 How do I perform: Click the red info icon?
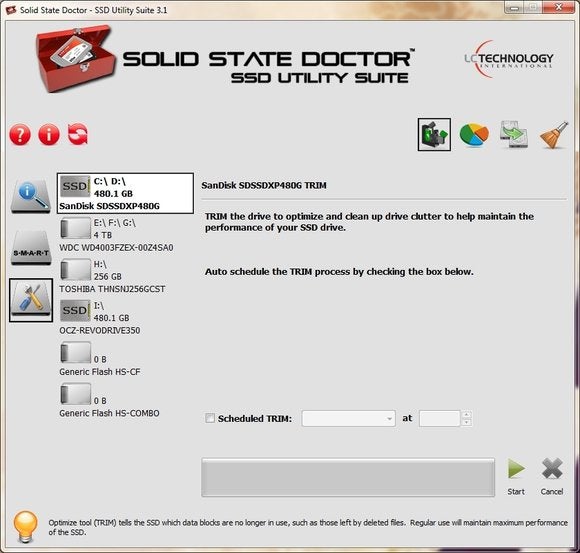point(49,134)
